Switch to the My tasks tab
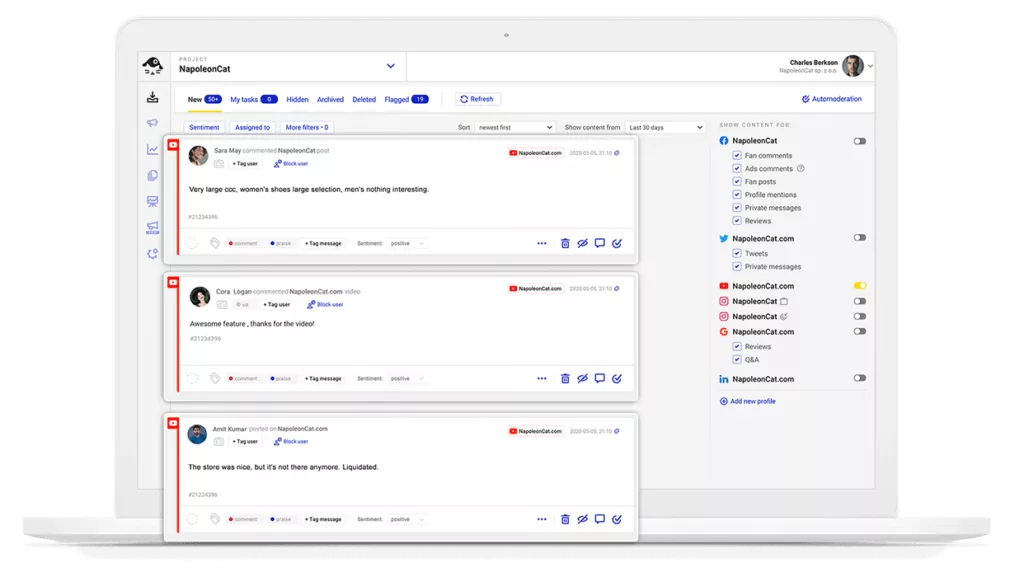The height and width of the screenshot is (577, 1024). (x=253, y=100)
